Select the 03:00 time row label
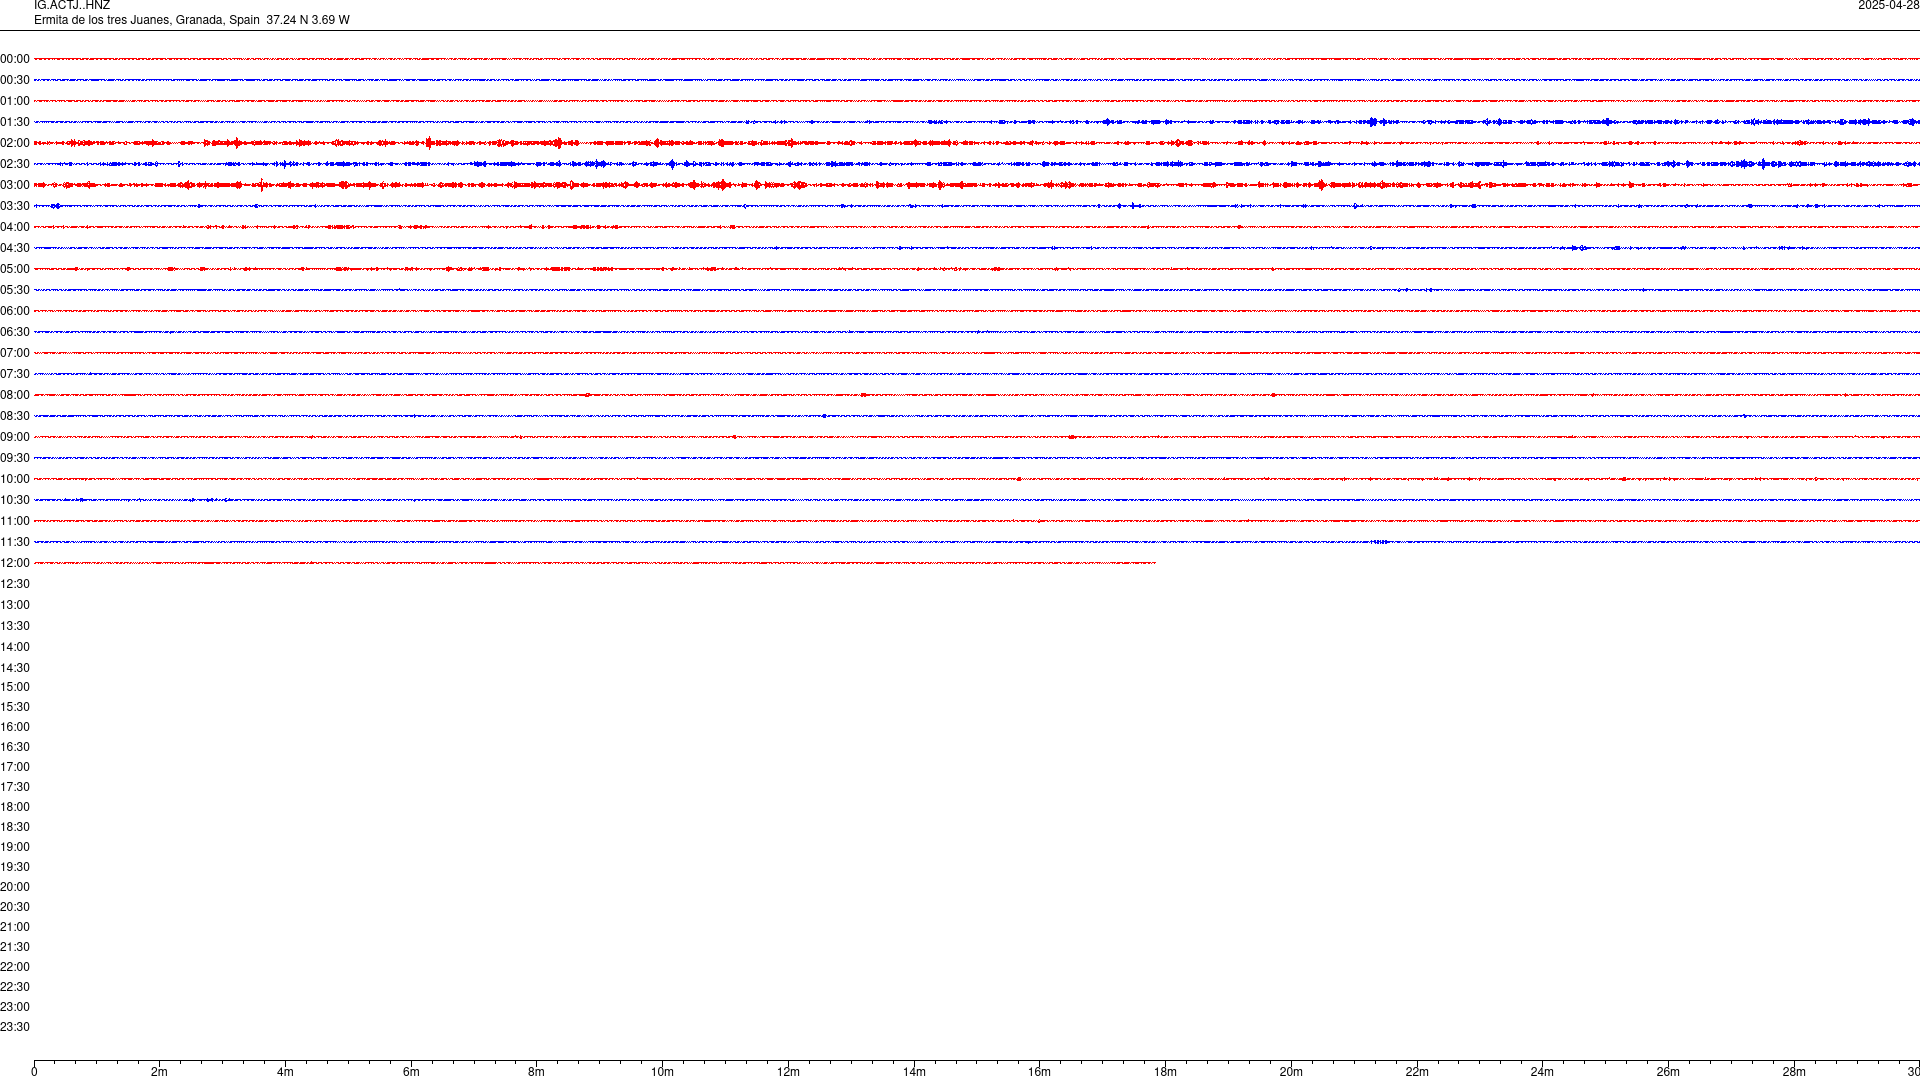The width and height of the screenshot is (1920, 1080). [15, 185]
